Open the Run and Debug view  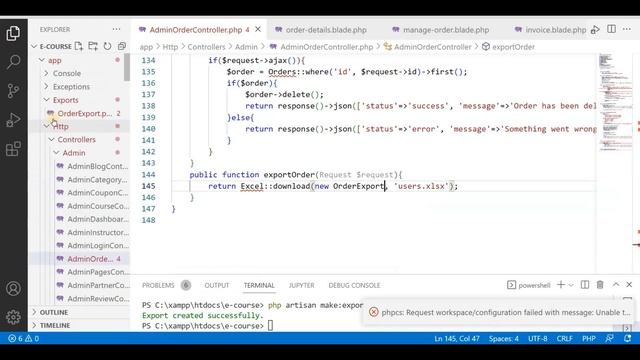[x=13, y=120]
